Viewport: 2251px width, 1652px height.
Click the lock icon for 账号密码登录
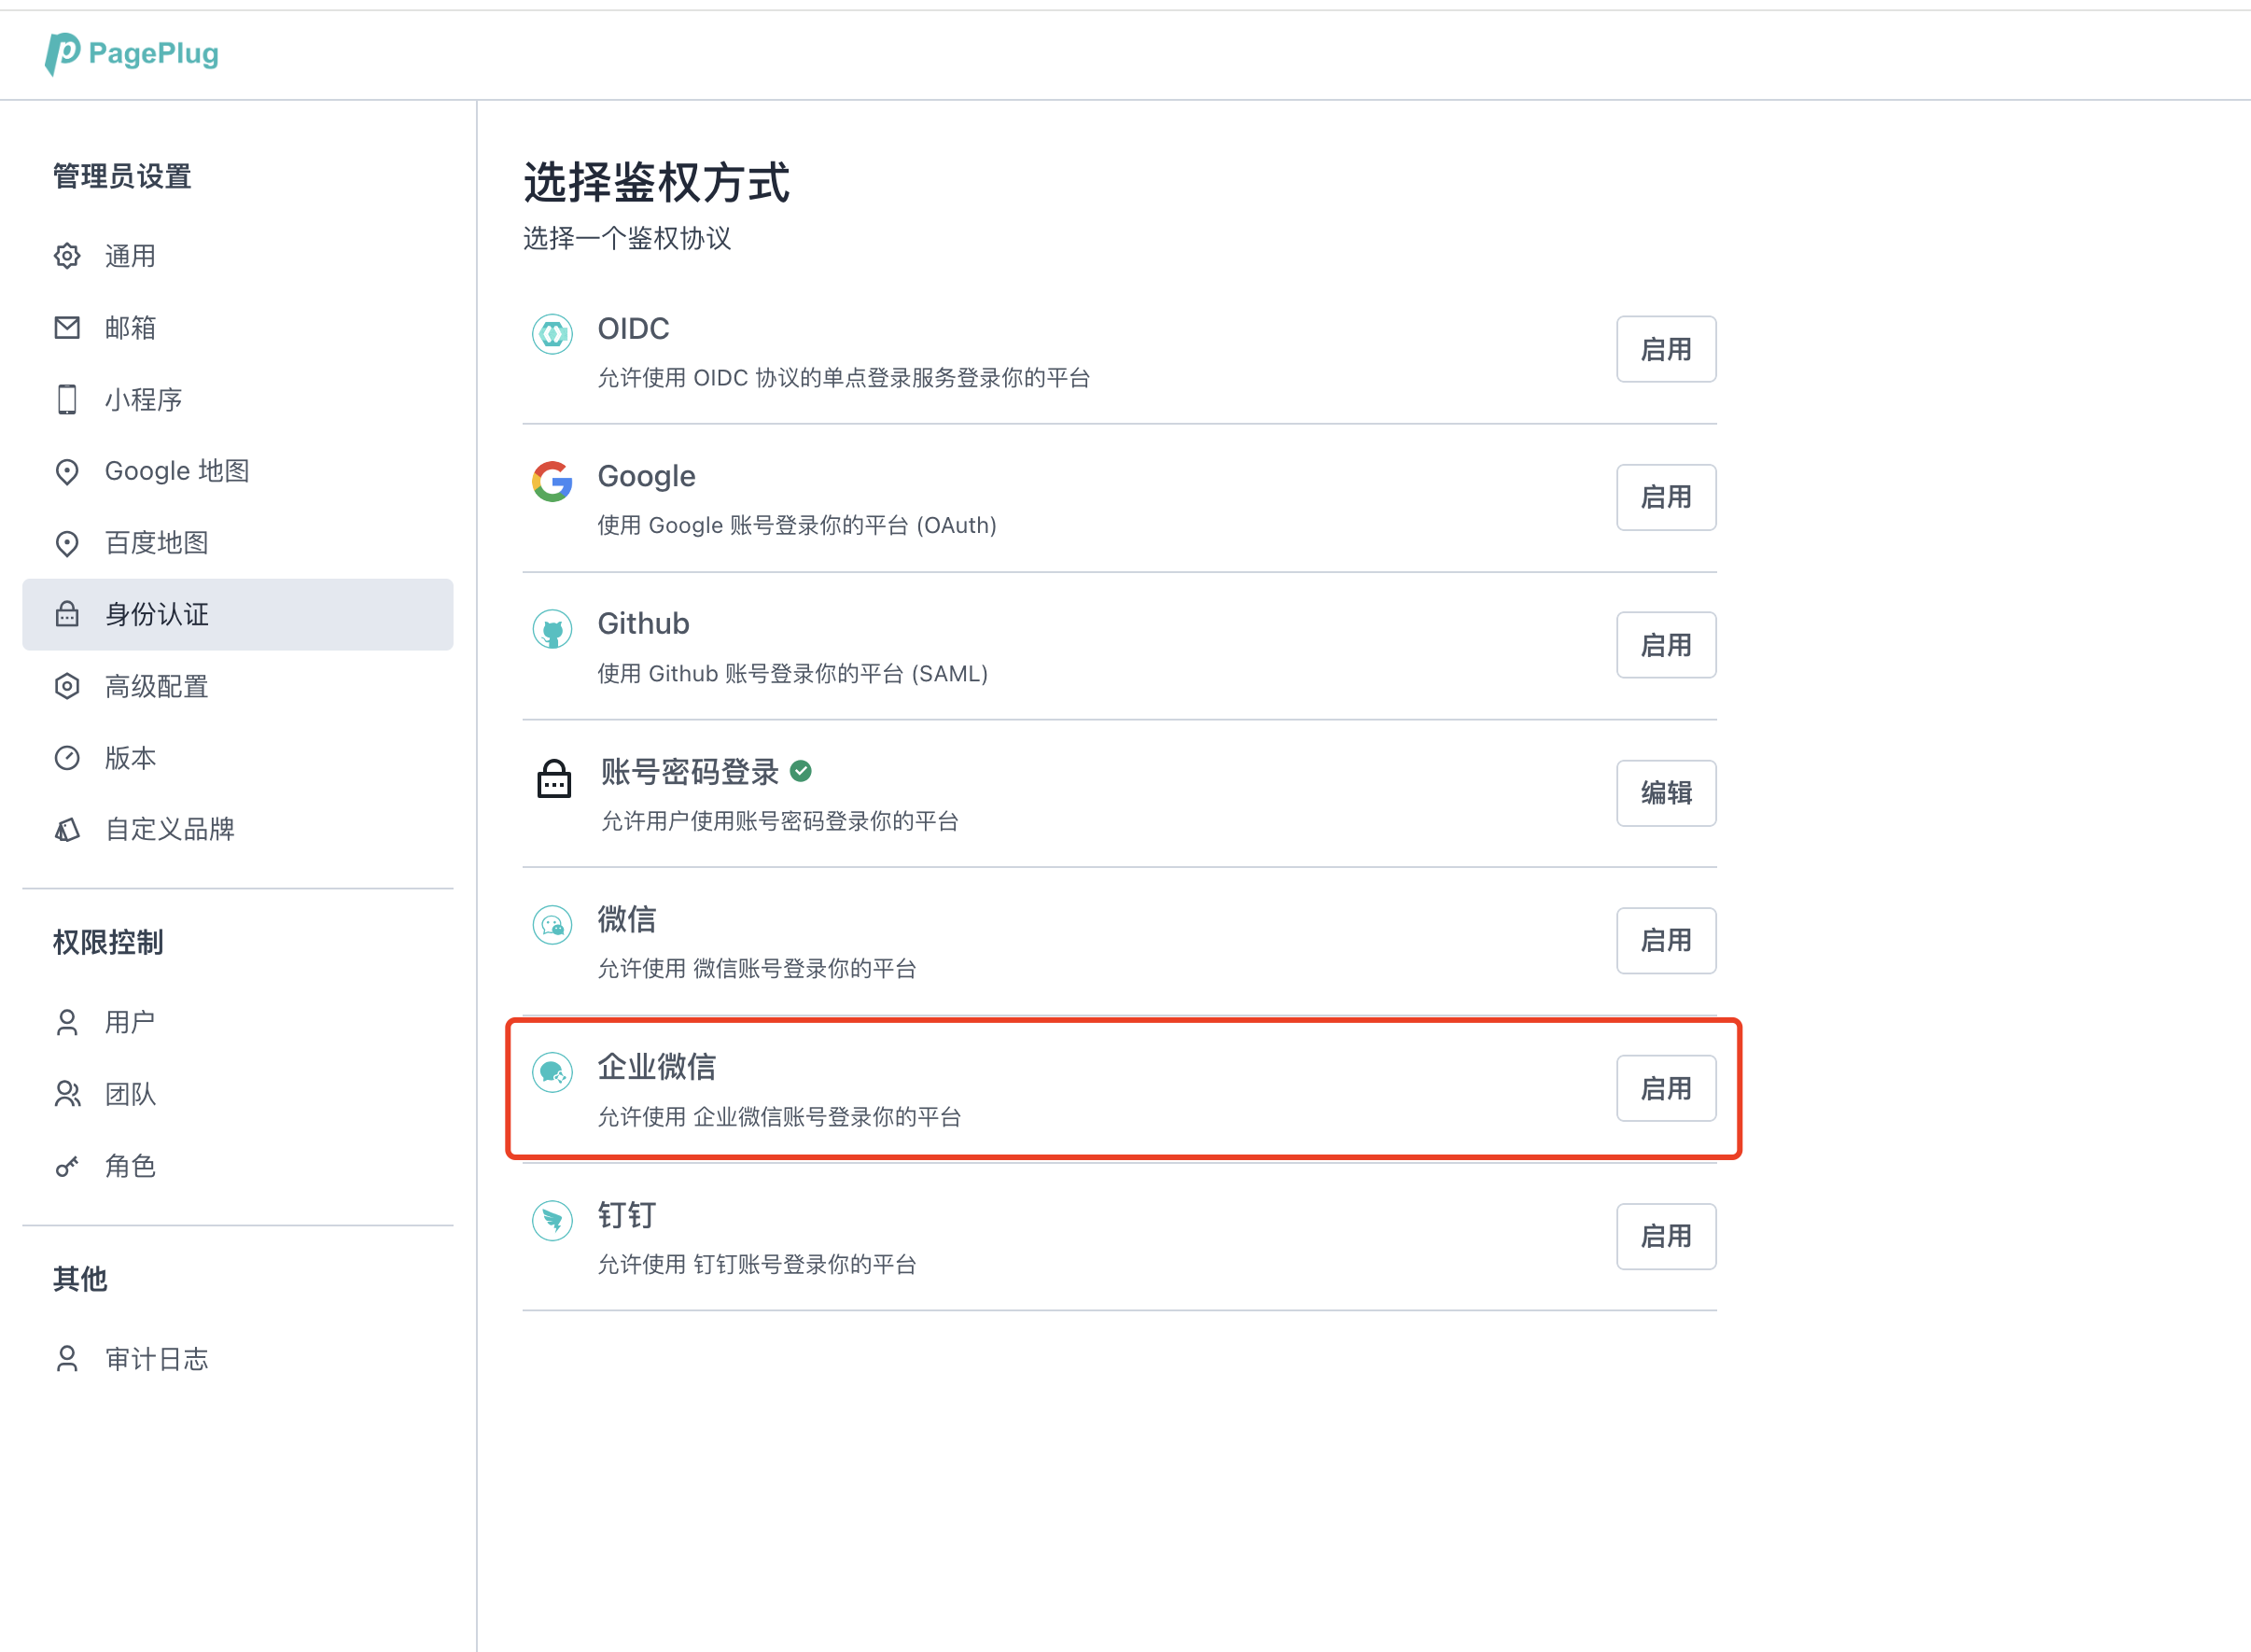(x=554, y=778)
